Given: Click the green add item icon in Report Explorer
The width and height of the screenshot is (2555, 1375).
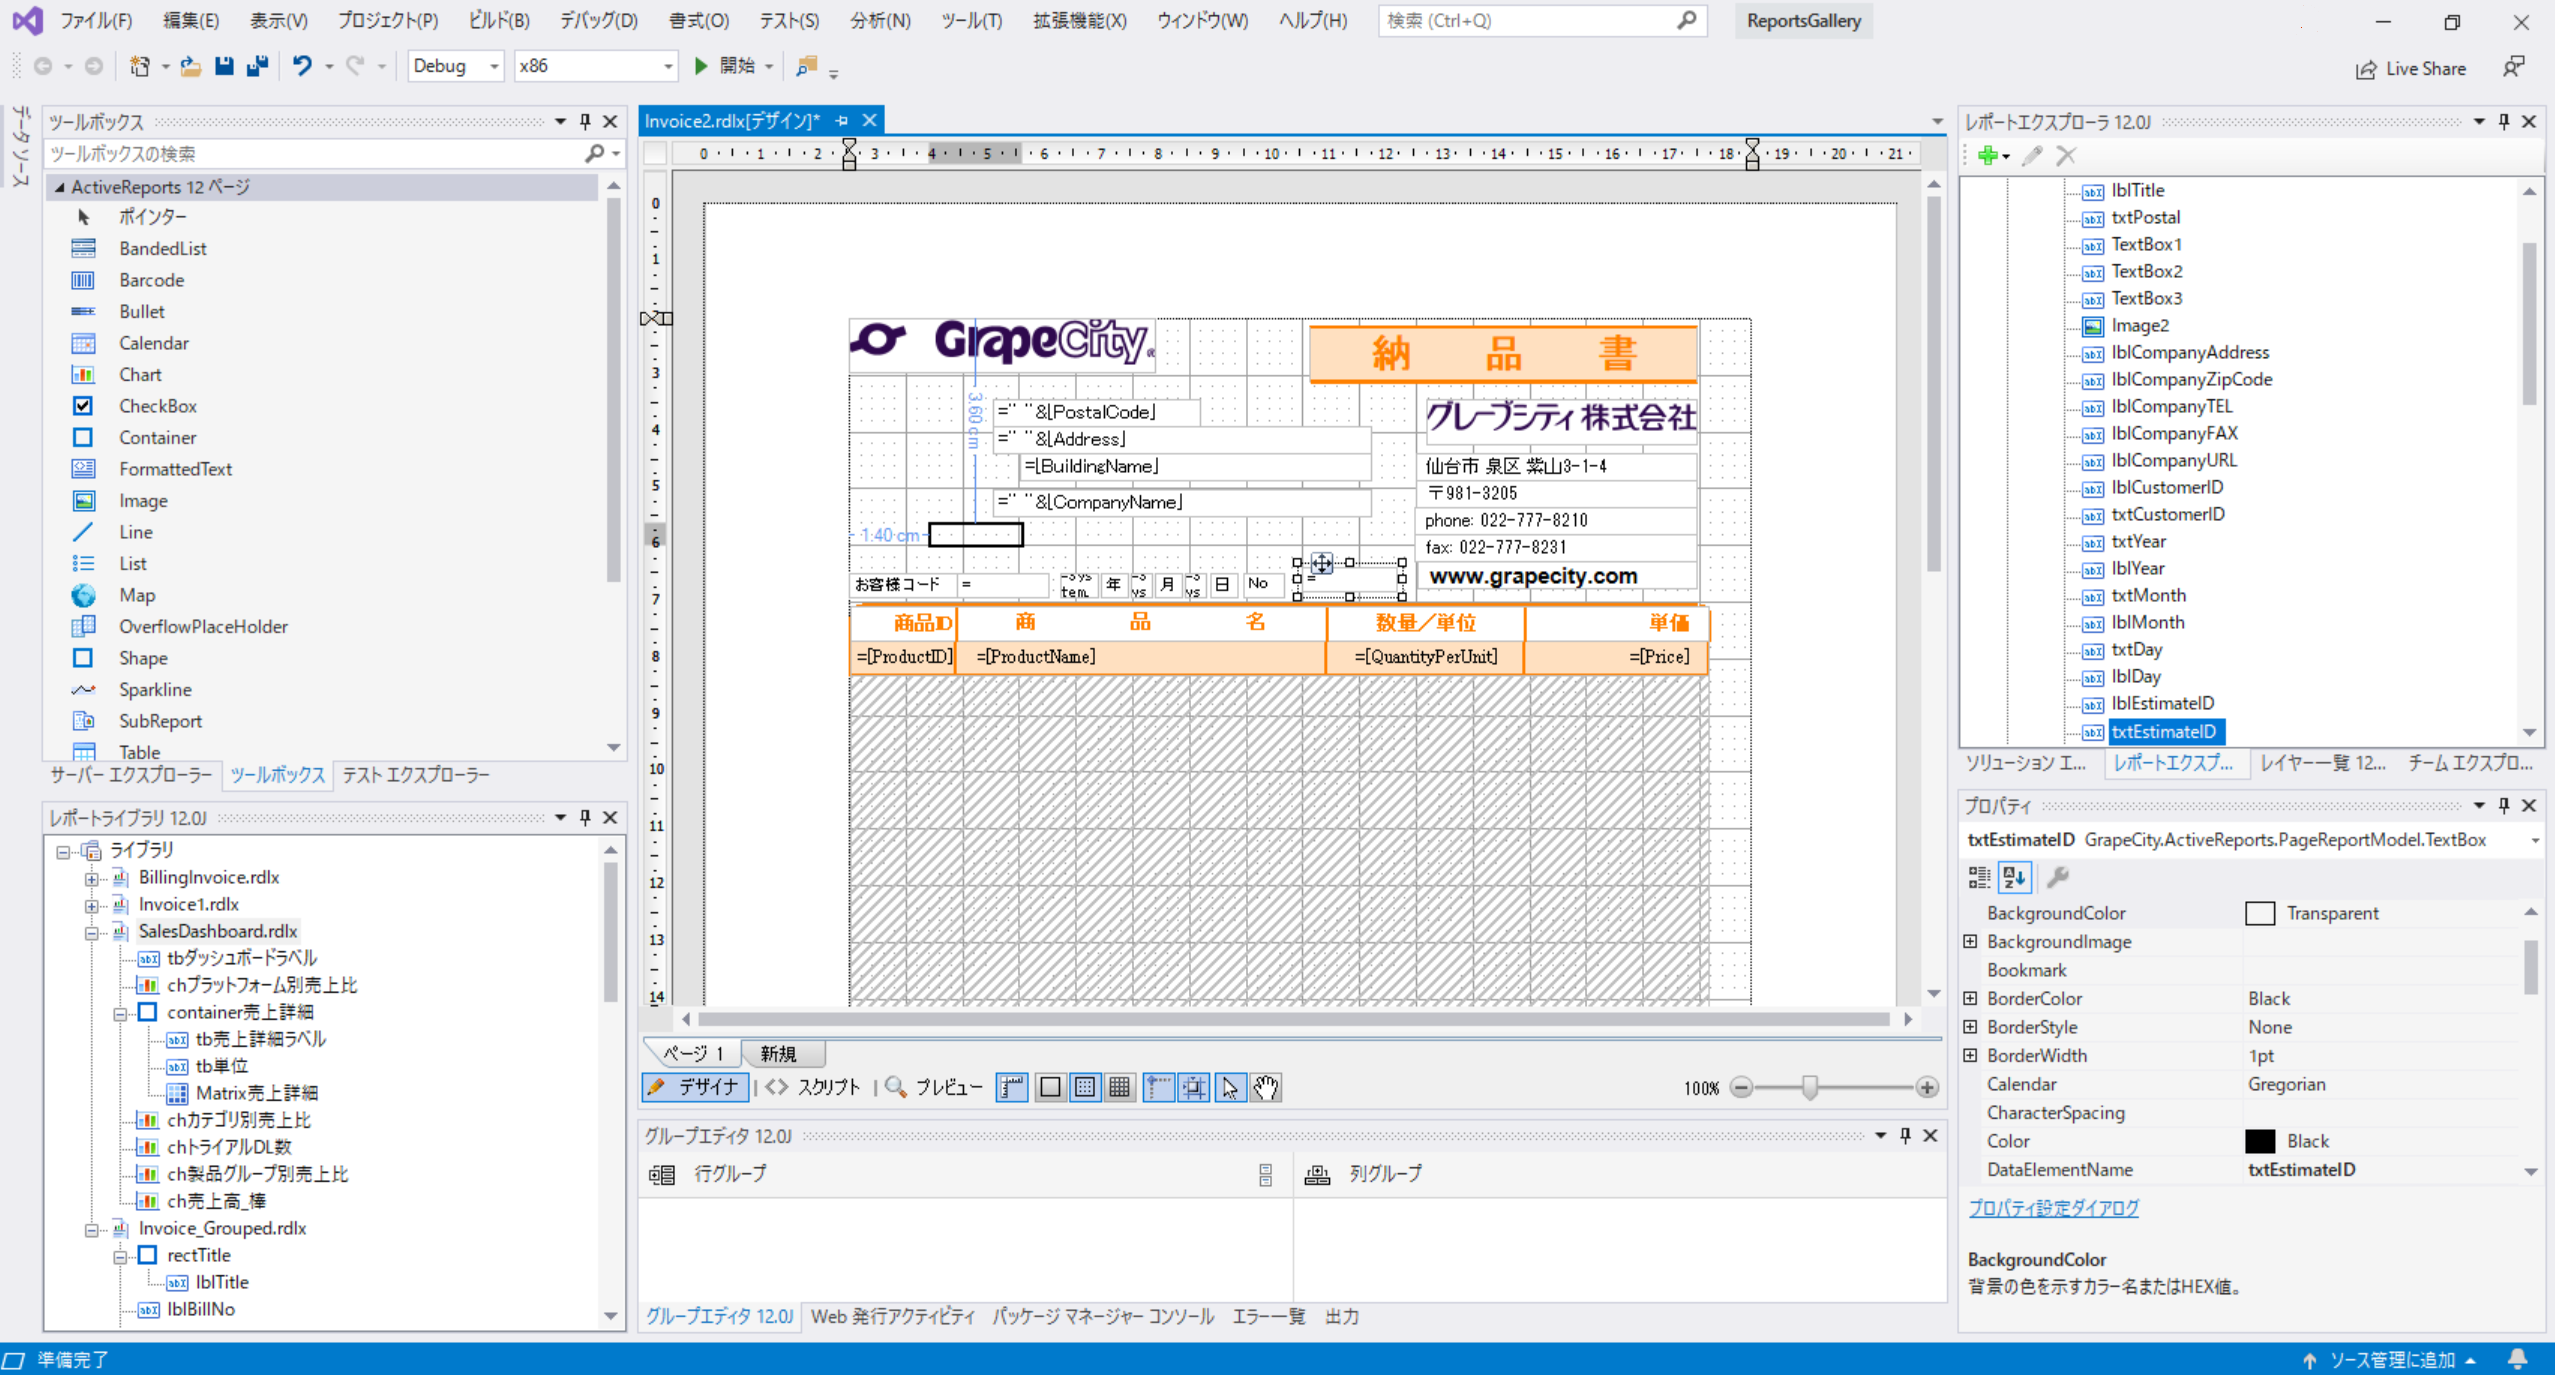Looking at the screenshot, I should 1987,155.
